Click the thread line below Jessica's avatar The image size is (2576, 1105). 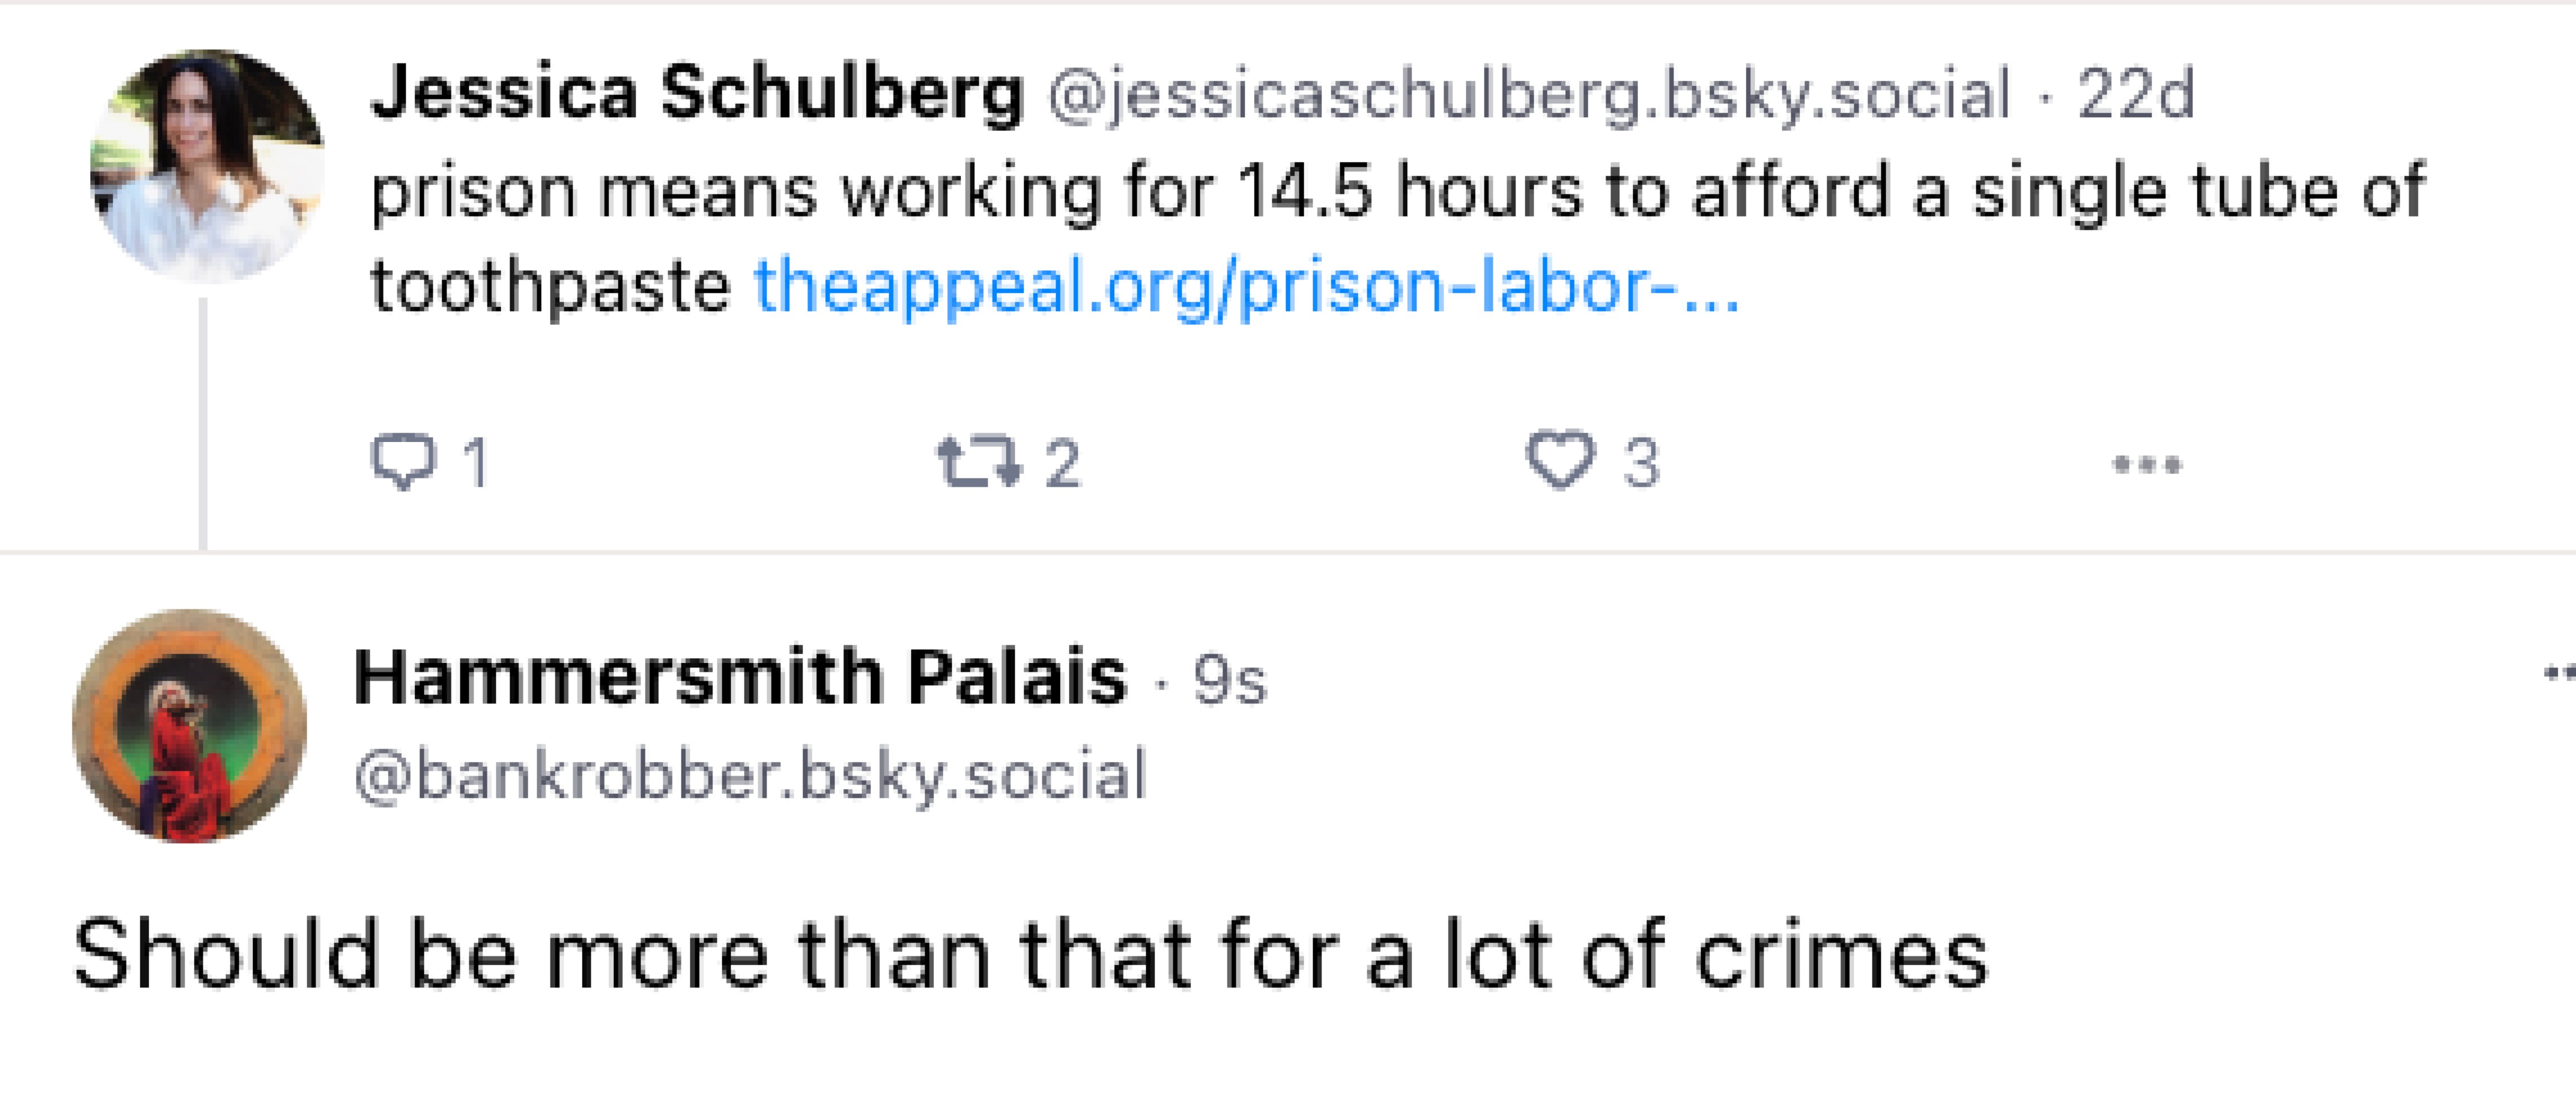pos(203,420)
